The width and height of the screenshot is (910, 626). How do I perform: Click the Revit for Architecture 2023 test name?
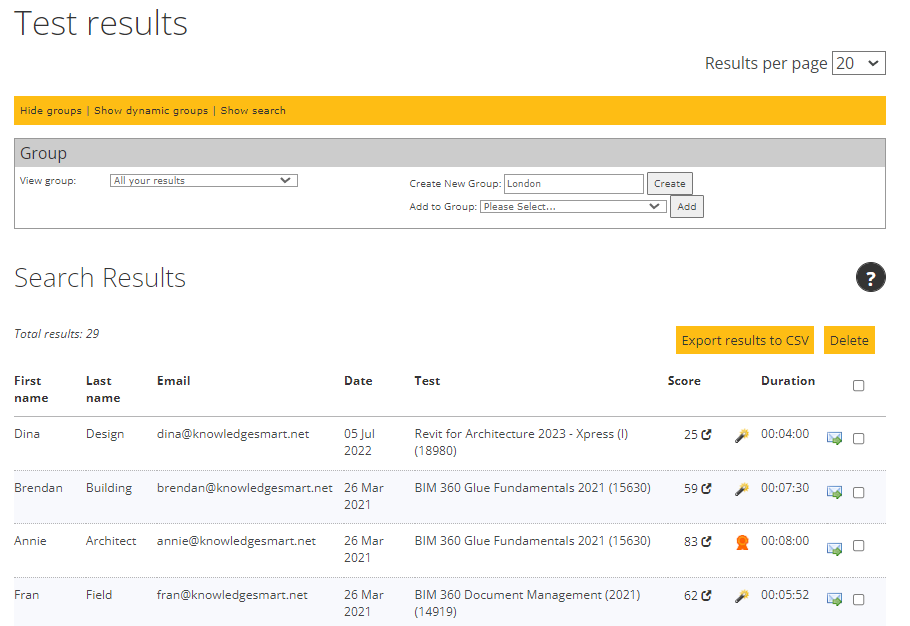[x=521, y=442]
